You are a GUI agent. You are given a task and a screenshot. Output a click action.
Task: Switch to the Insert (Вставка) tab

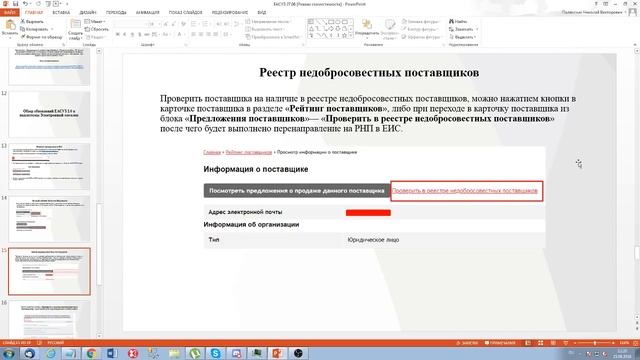pyautogui.click(x=61, y=13)
